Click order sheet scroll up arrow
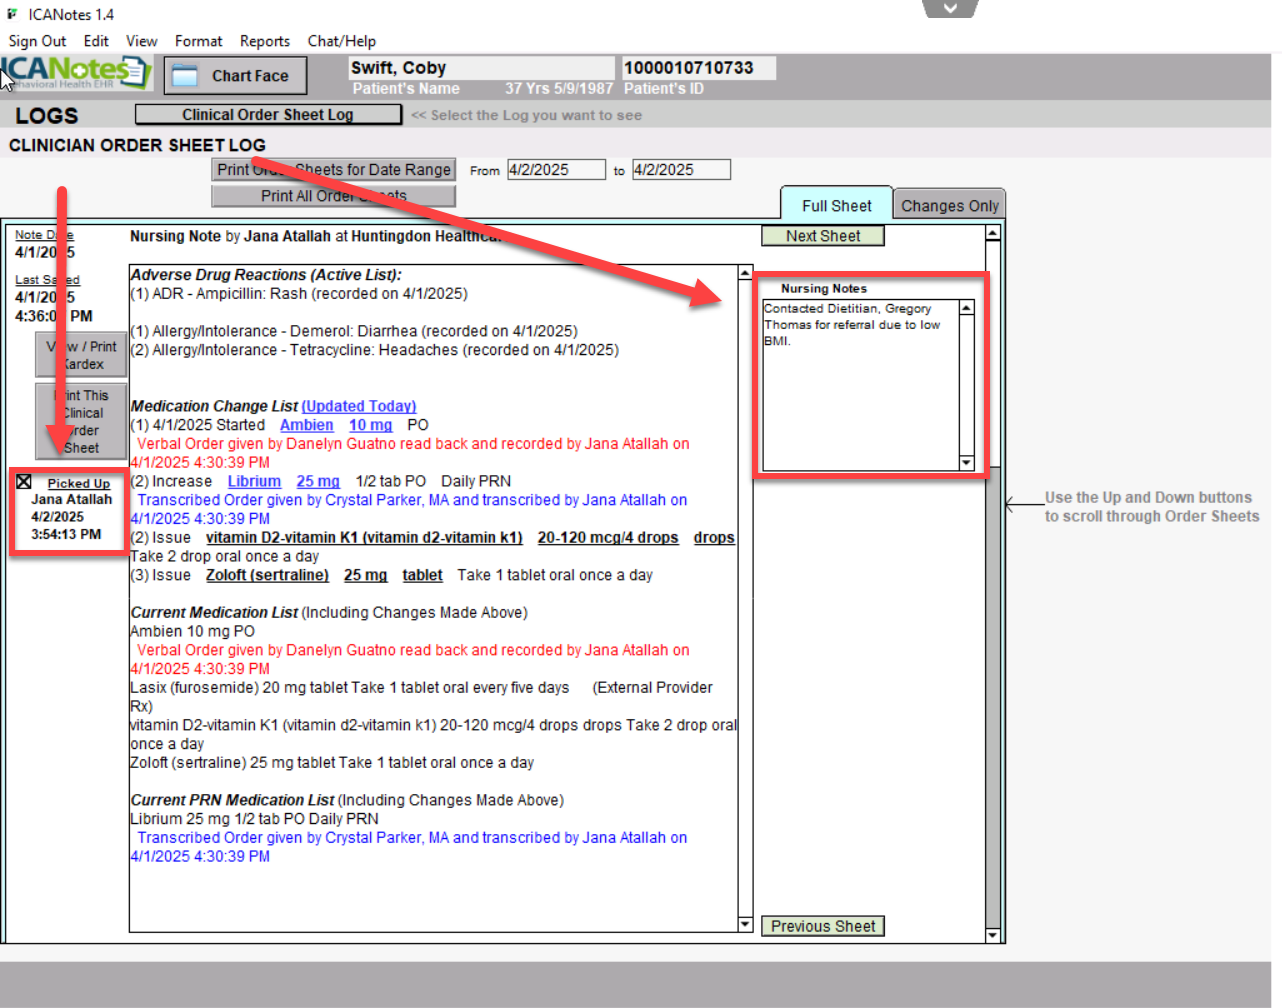 point(992,233)
